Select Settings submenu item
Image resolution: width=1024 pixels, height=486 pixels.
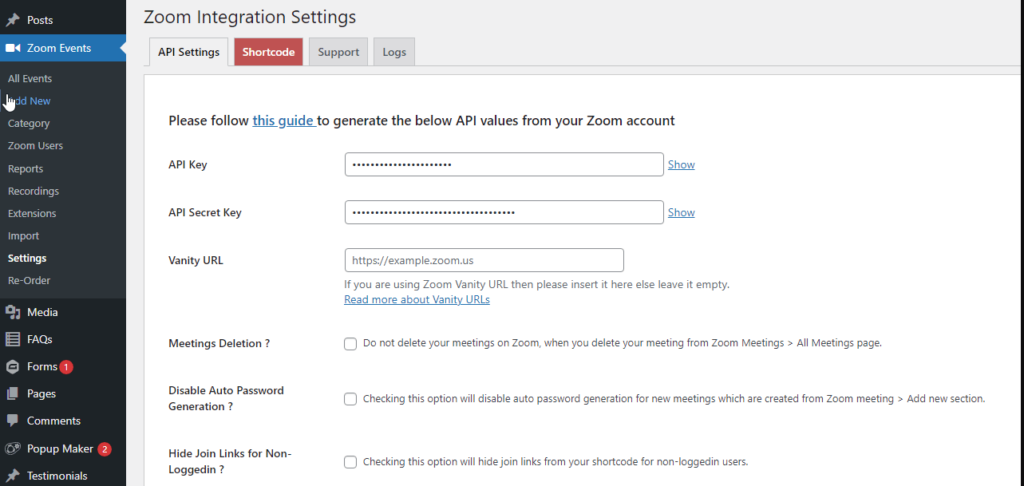[27, 258]
